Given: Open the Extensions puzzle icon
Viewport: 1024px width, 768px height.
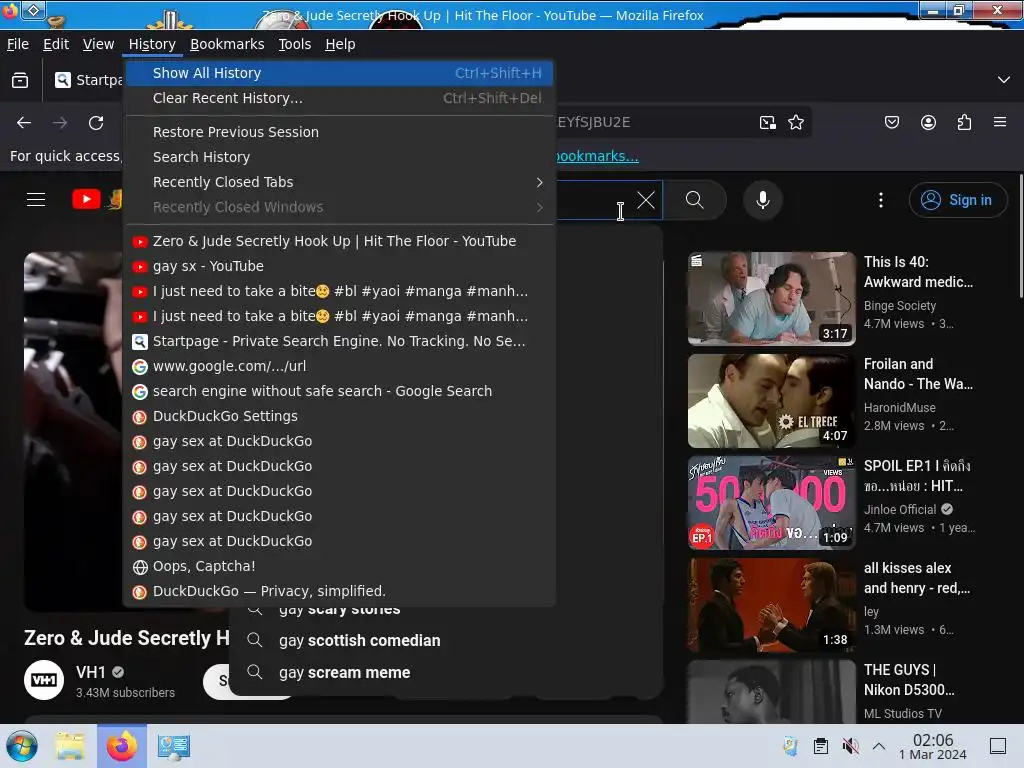Looking at the screenshot, I should [x=964, y=122].
